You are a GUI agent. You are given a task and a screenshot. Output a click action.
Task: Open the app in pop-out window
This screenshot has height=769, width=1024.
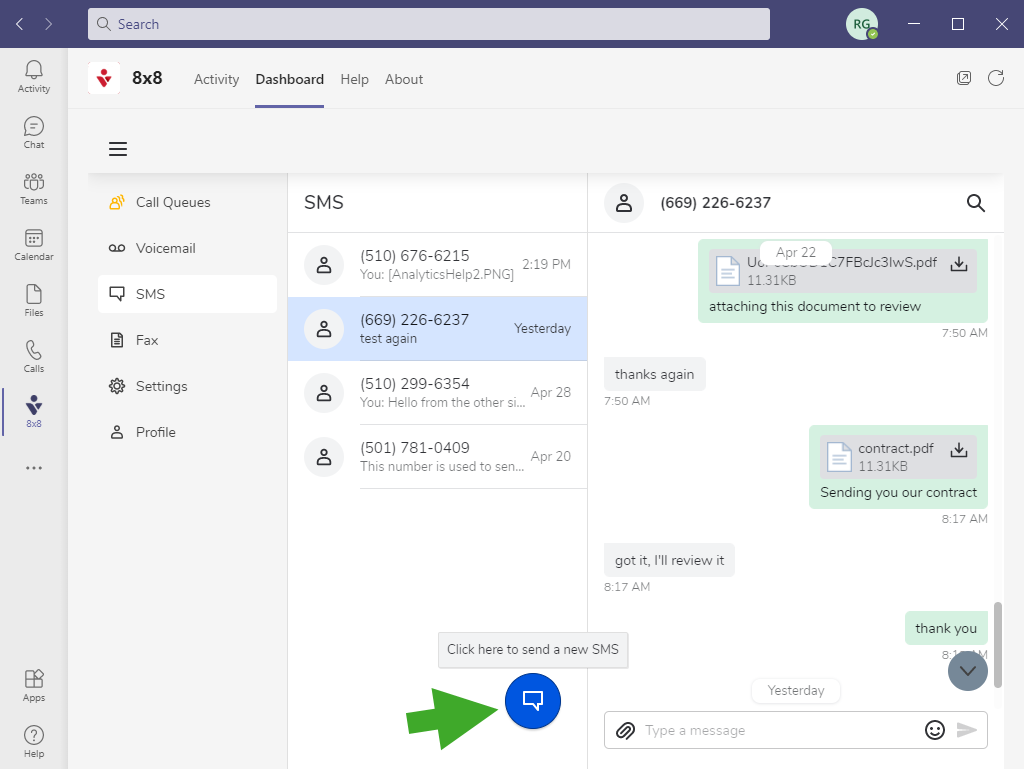pyautogui.click(x=964, y=78)
